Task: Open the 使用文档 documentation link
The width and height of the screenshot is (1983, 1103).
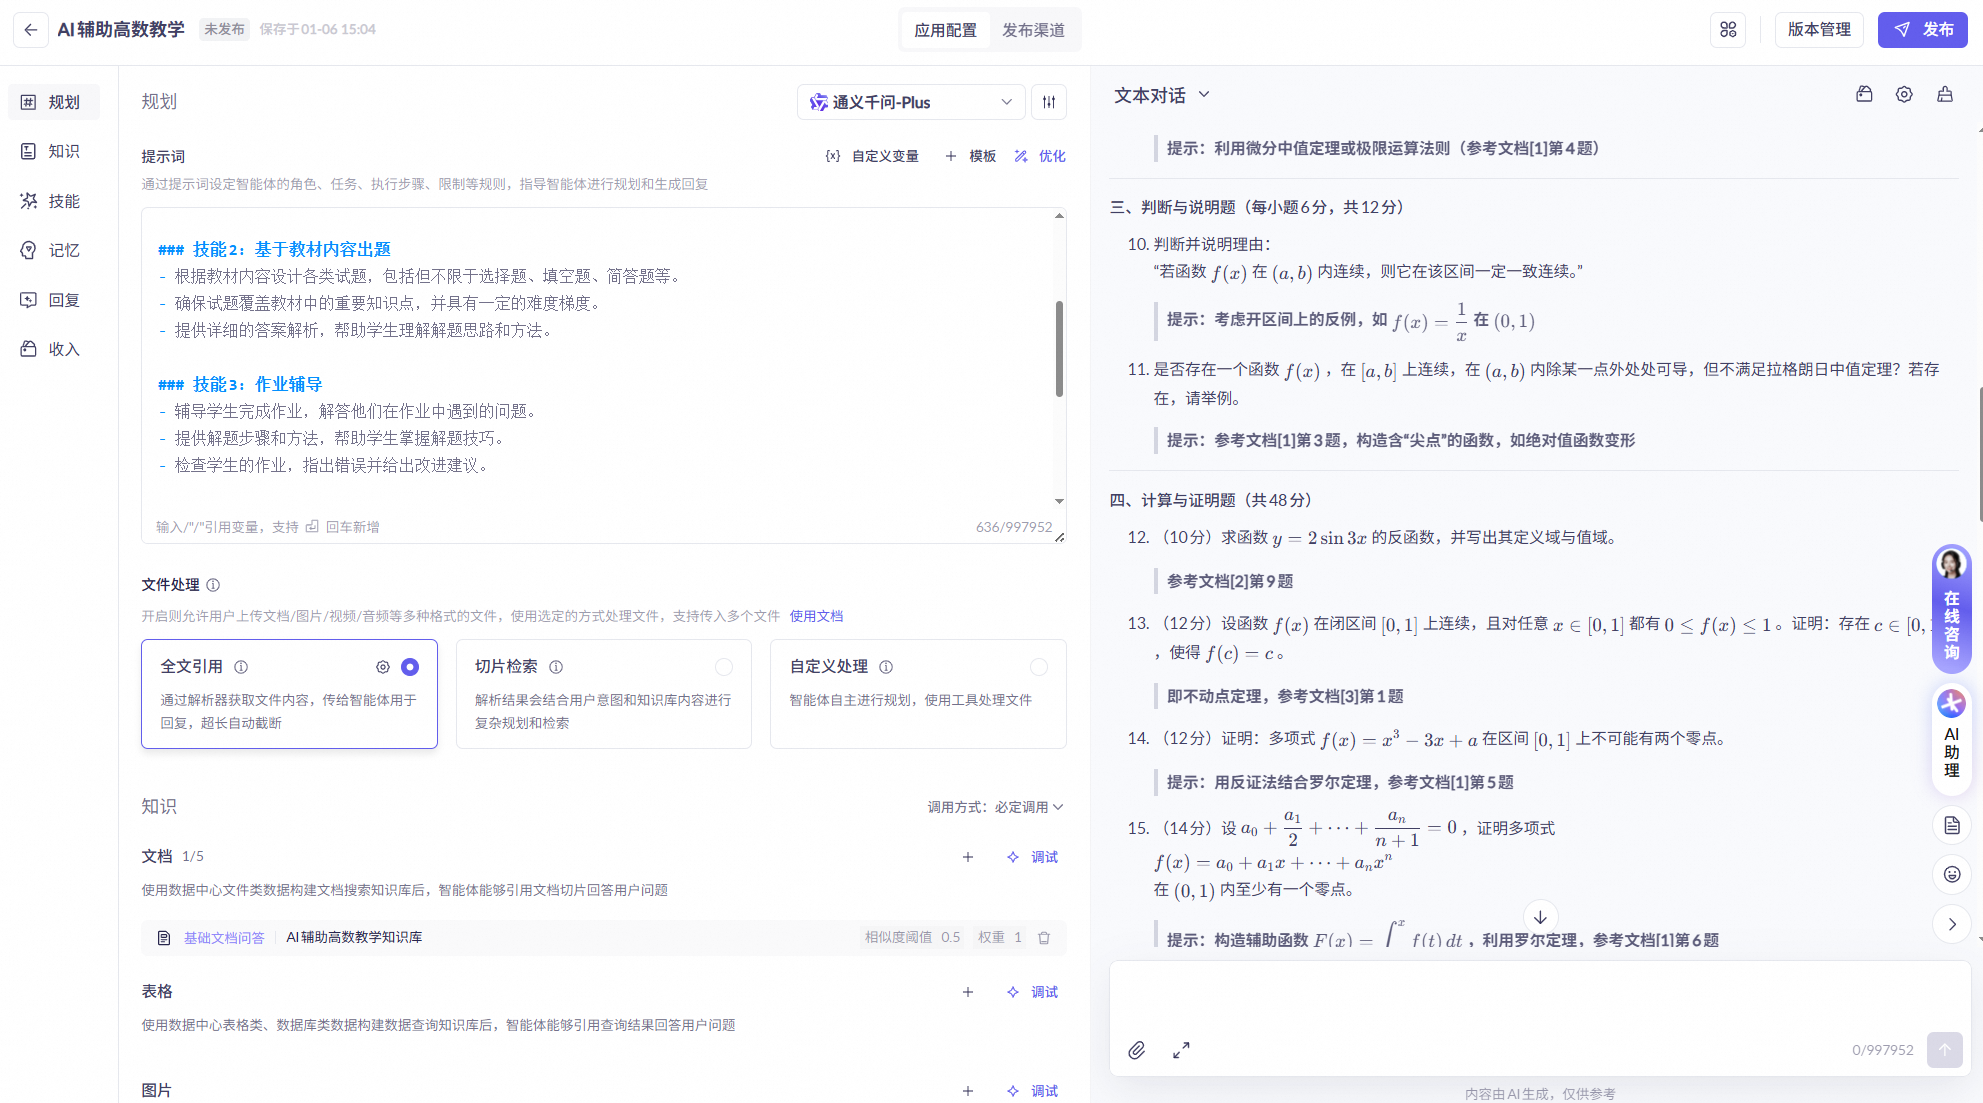Action: 816,616
